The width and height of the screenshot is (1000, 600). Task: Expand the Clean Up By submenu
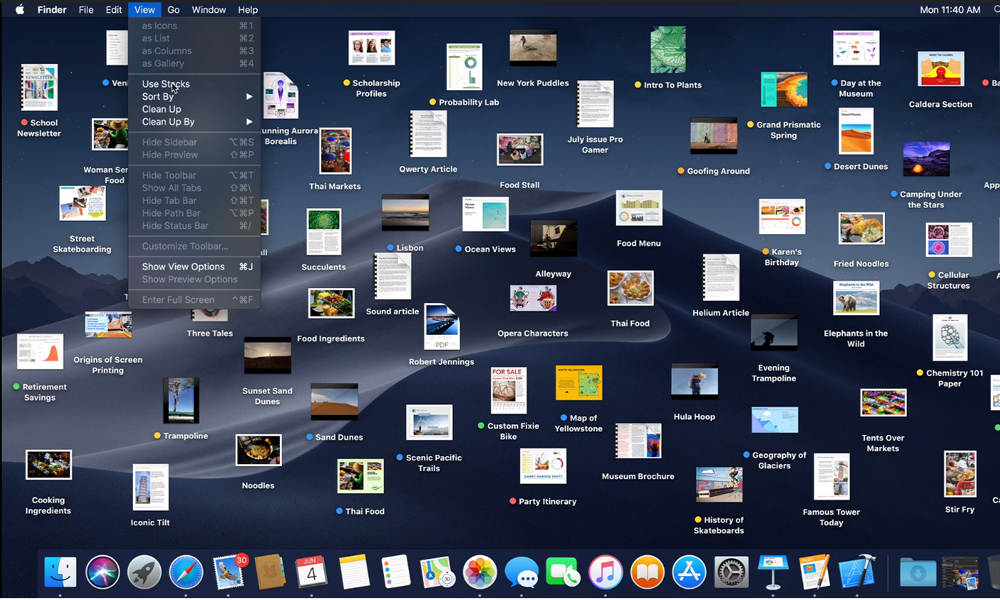tap(168, 122)
